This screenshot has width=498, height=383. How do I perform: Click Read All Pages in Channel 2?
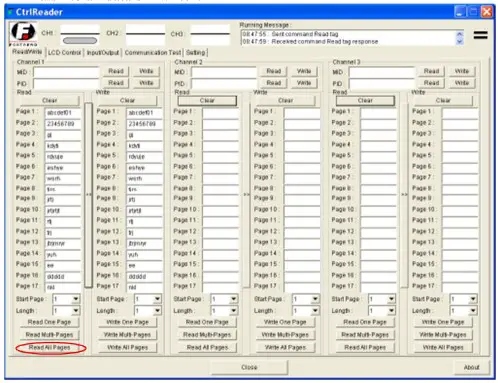[207, 348]
